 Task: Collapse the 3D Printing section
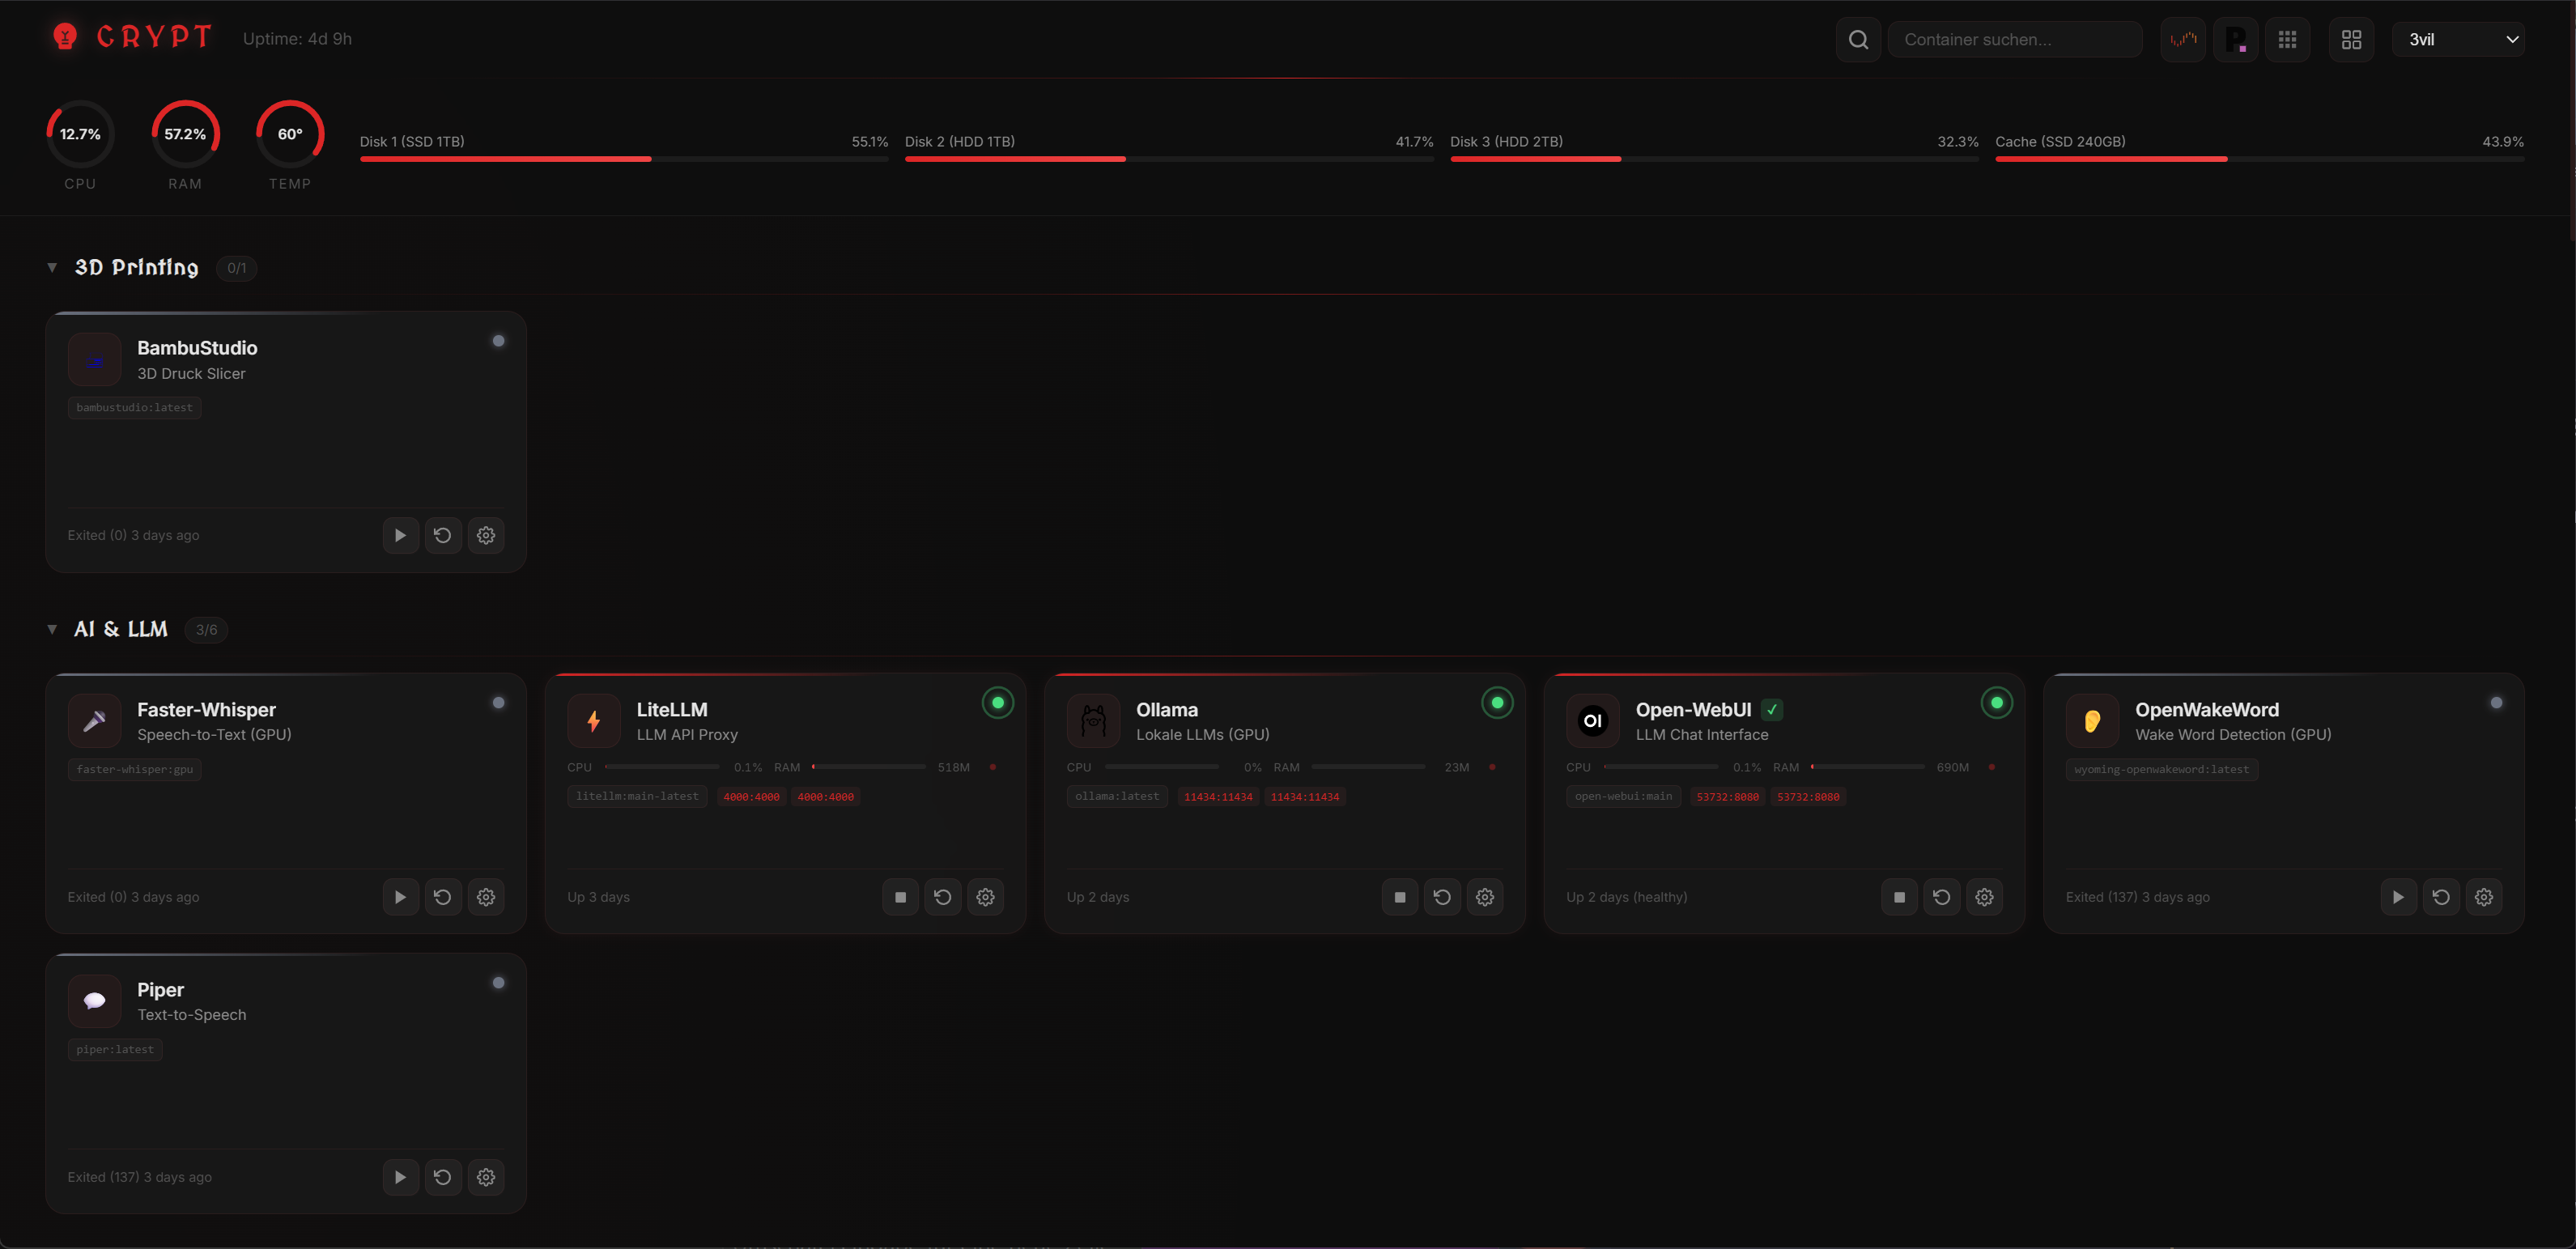point(52,267)
